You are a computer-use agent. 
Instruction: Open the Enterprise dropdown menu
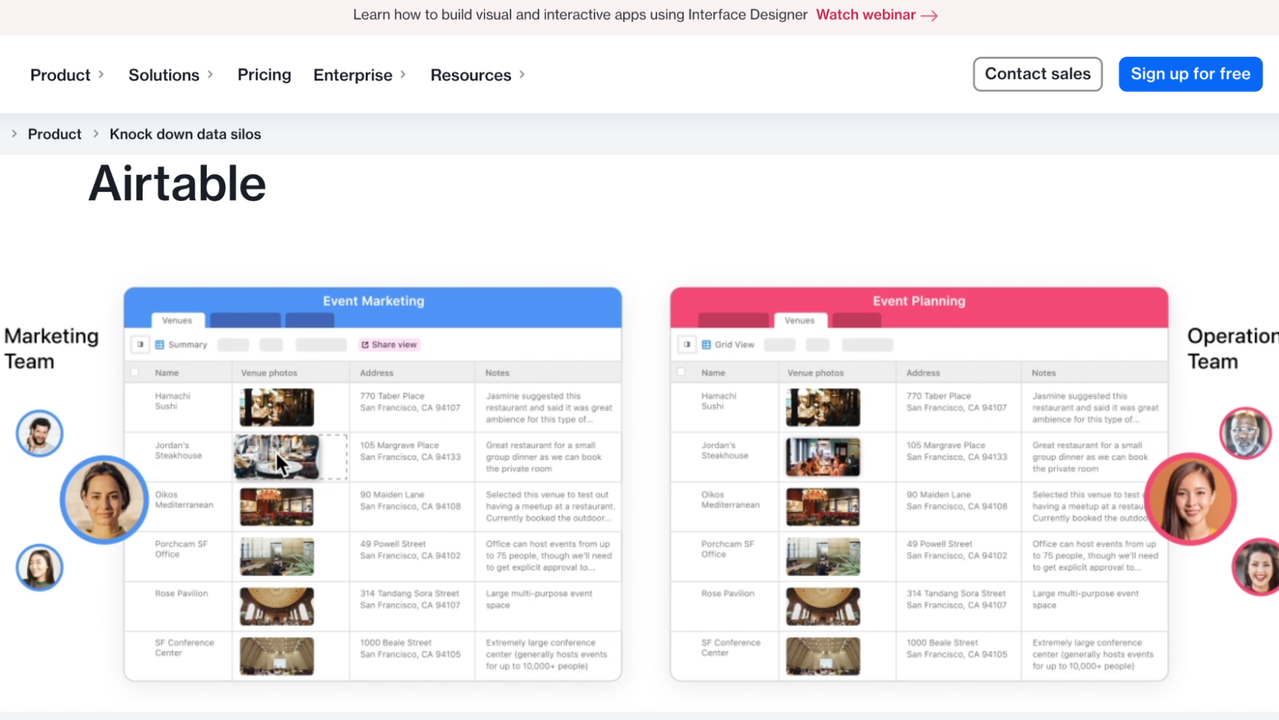point(359,75)
